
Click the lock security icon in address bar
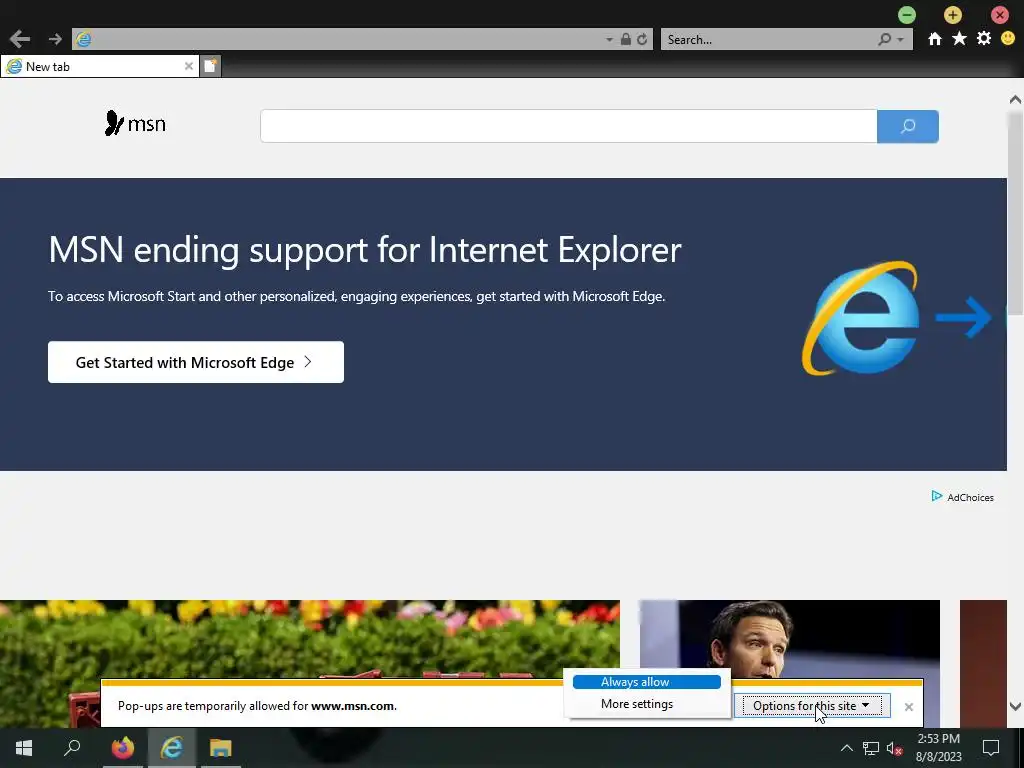pyautogui.click(x=626, y=39)
